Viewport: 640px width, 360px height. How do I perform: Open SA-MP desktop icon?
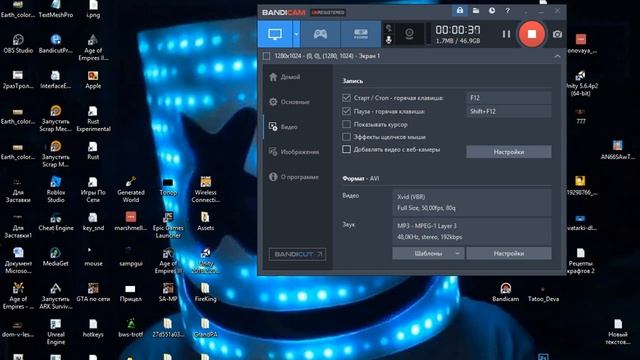[168, 292]
